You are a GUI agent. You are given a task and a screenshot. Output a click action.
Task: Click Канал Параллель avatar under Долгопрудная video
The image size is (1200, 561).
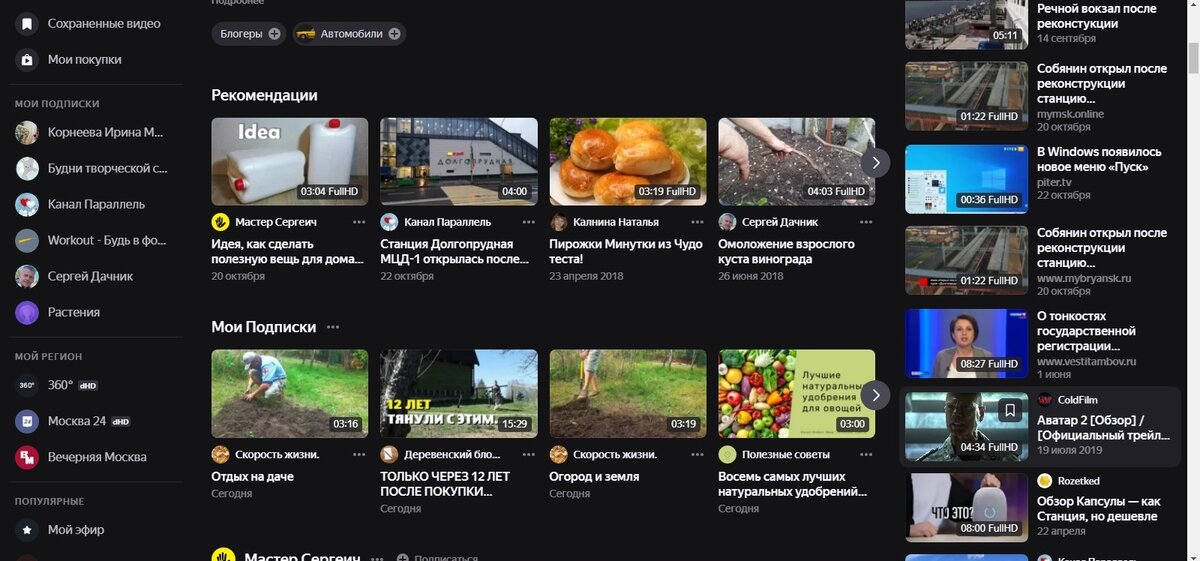point(389,222)
